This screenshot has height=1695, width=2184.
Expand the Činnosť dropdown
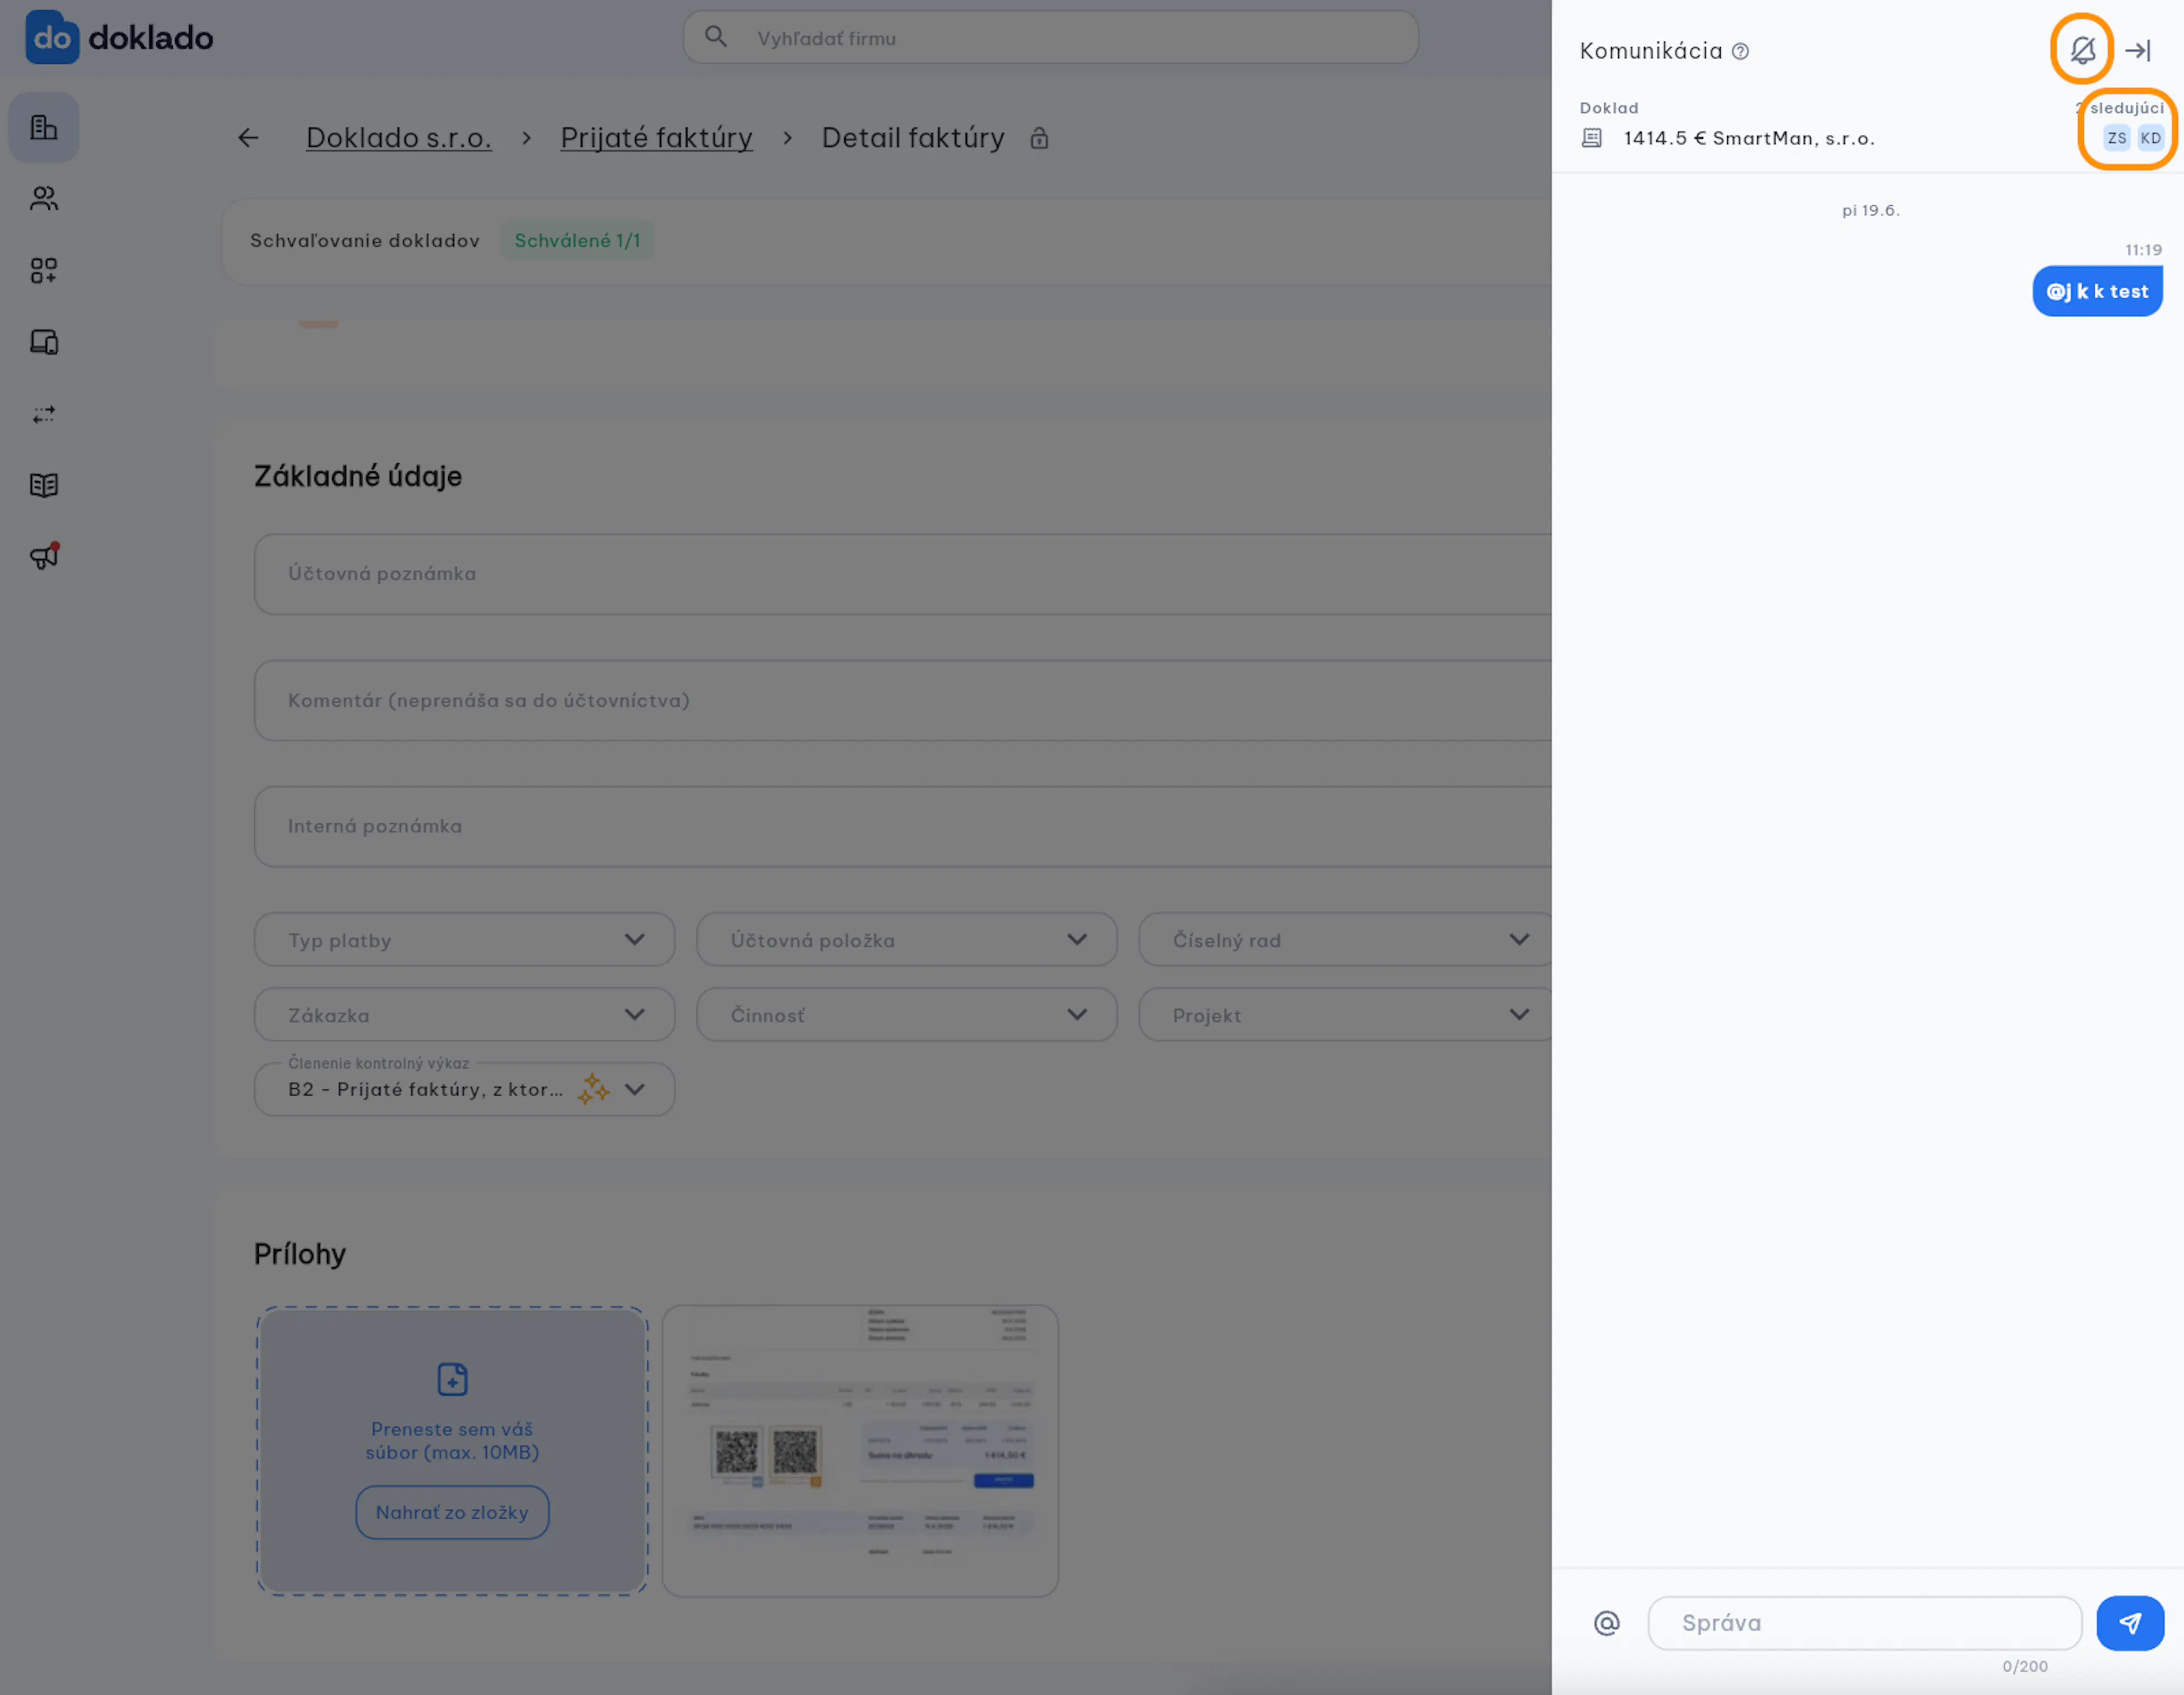[907, 1015]
